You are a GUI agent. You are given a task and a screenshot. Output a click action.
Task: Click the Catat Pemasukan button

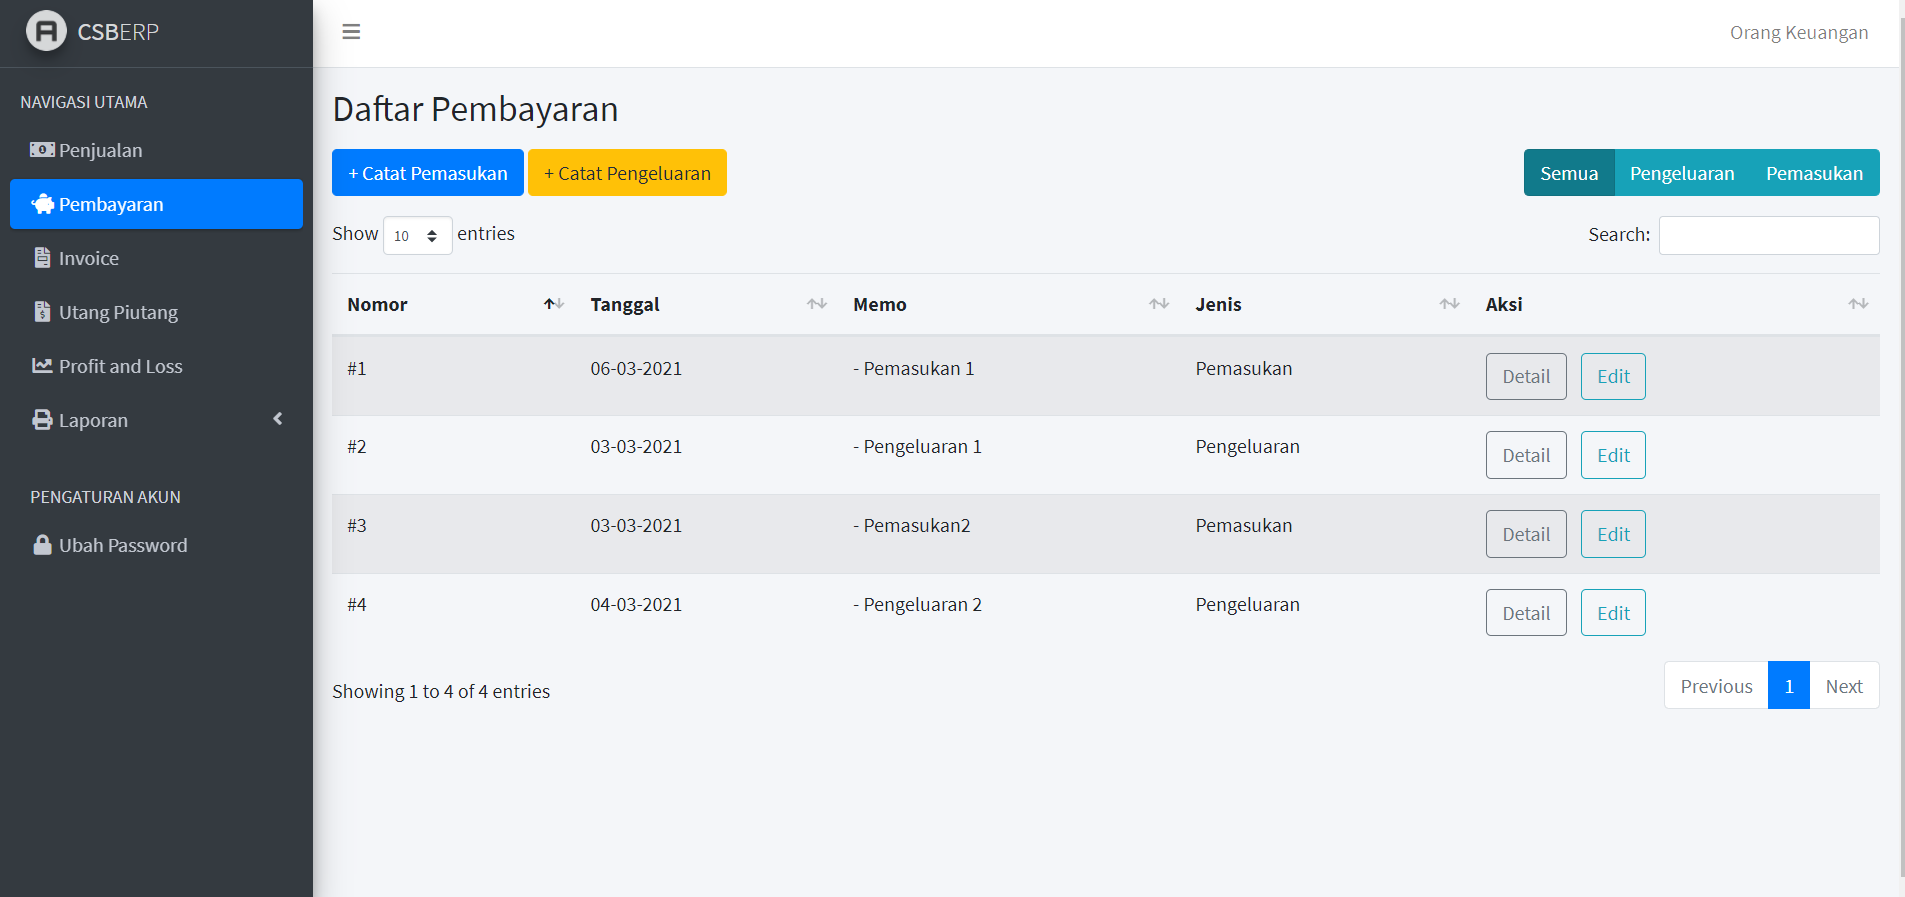427,173
